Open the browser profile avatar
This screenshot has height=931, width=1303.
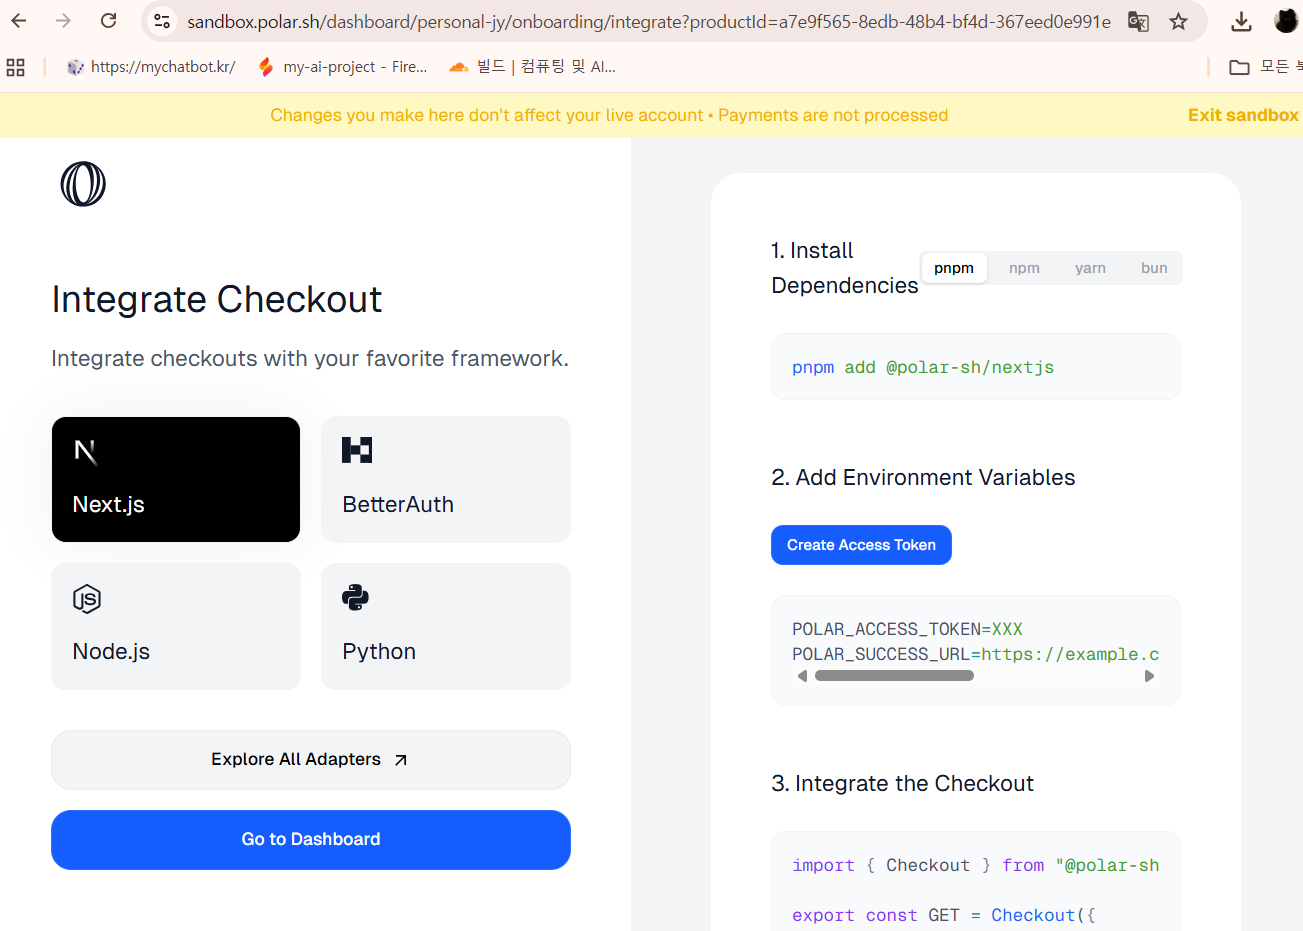pyautogui.click(x=1286, y=20)
